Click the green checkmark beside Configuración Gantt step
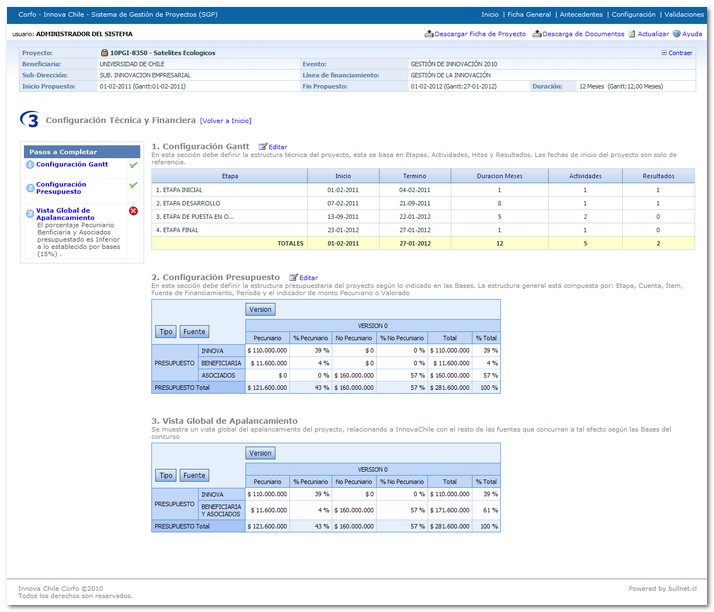Image resolution: width=714 pixels, height=612 pixels. tap(133, 165)
